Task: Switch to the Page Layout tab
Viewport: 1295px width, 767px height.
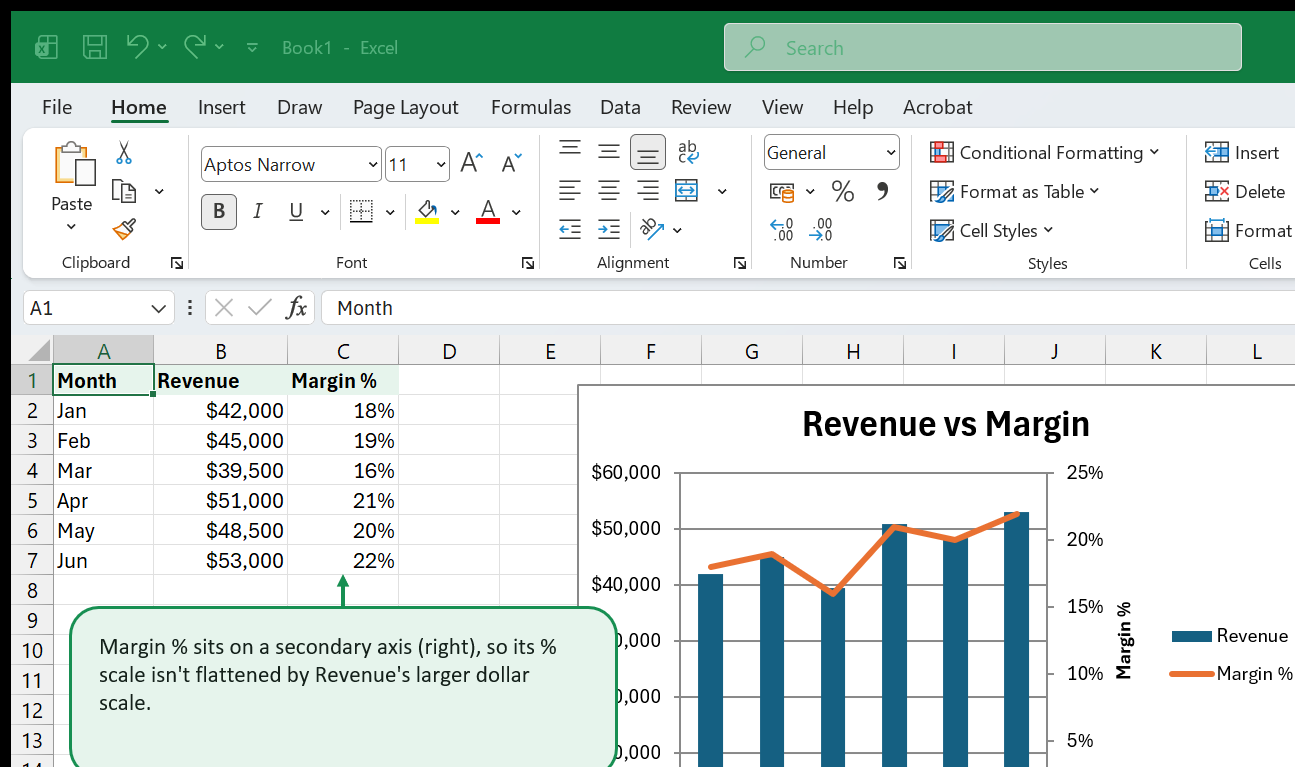Action: click(406, 107)
